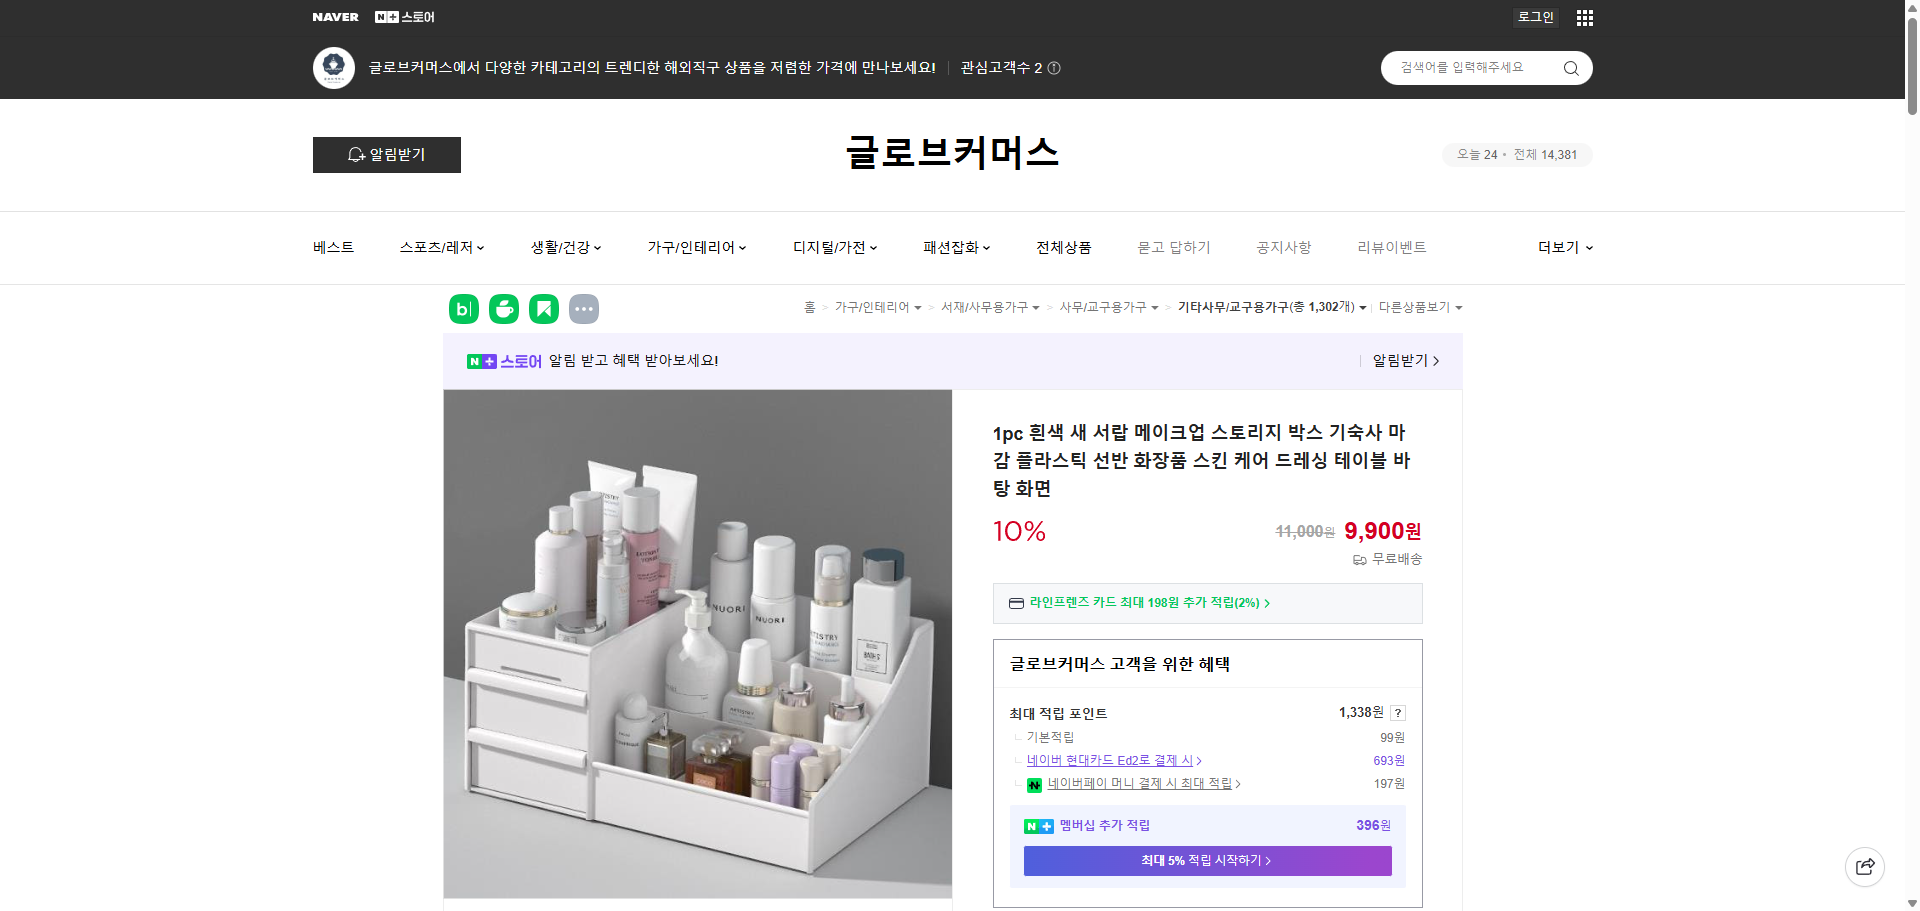The width and height of the screenshot is (1920, 911).
Task: Select the 전체상품 menu item
Action: click(1063, 247)
